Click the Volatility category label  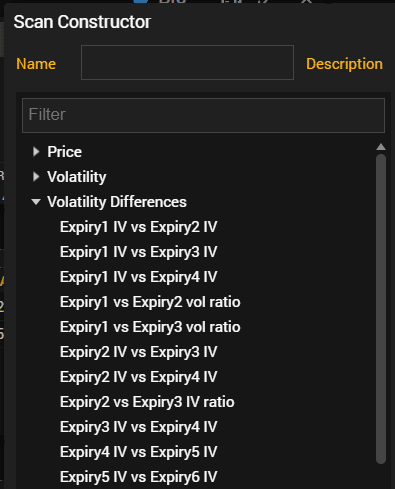tap(77, 177)
